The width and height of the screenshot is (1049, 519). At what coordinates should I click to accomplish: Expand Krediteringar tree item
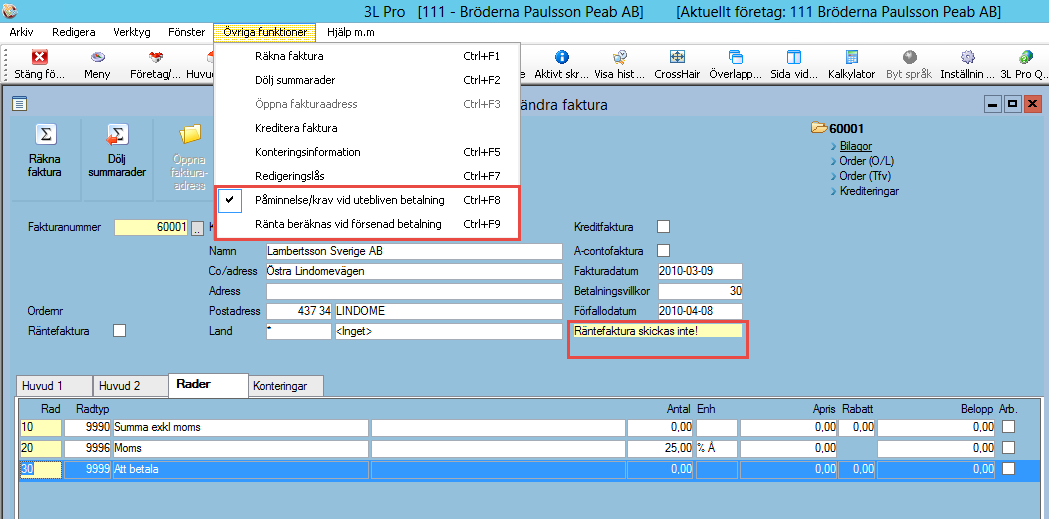click(869, 191)
